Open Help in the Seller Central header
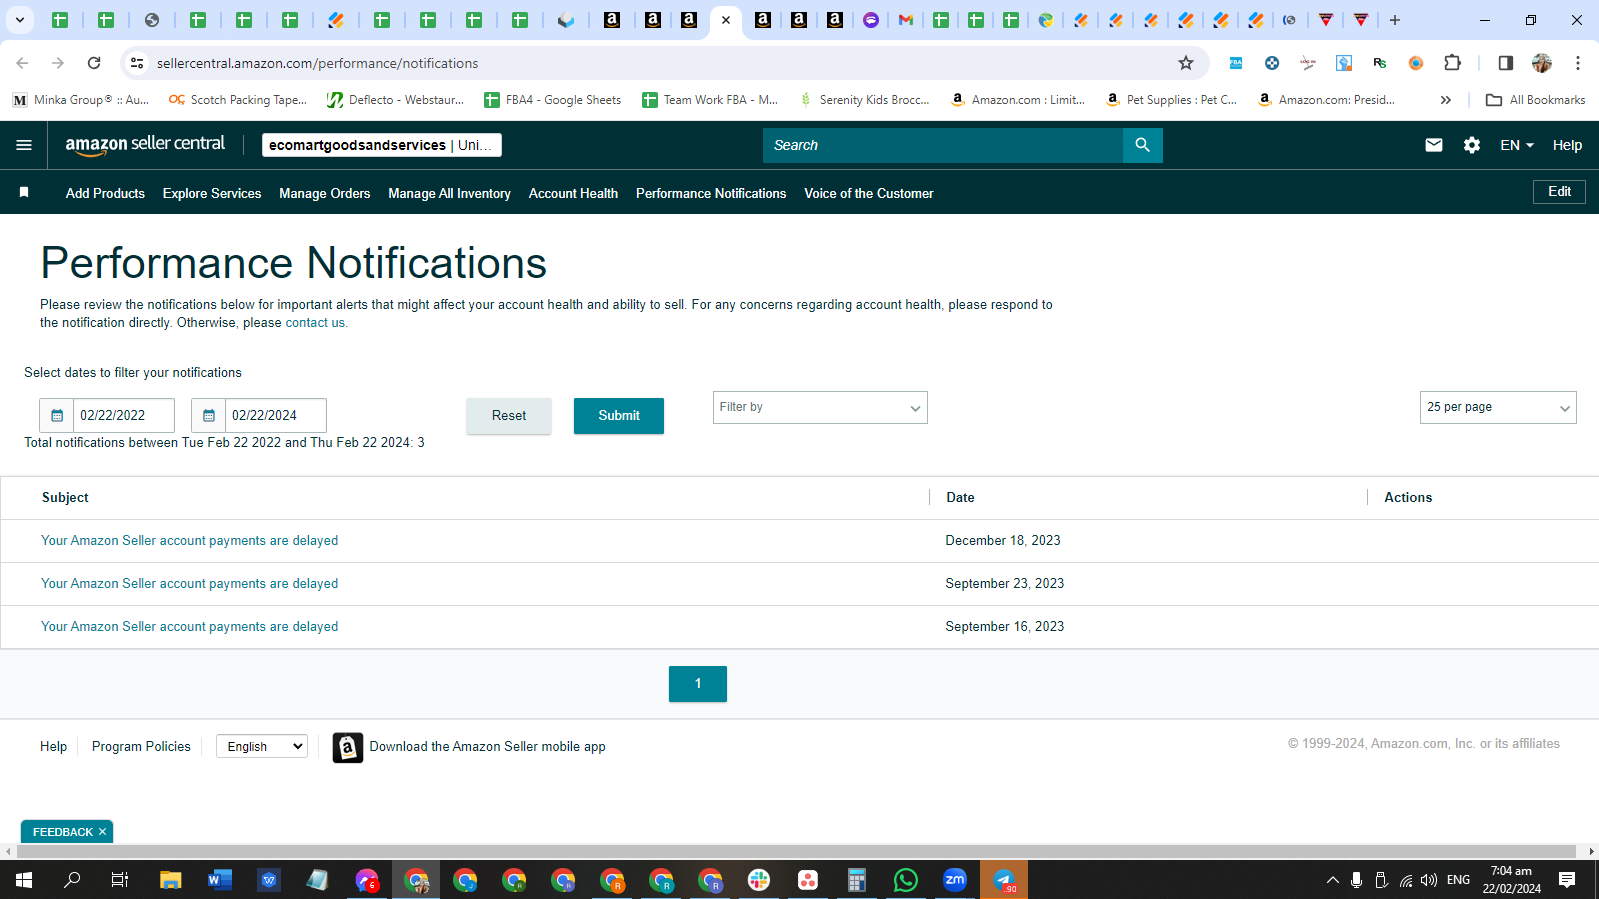Screen dimensions: 1599x899 coord(1567,145)
